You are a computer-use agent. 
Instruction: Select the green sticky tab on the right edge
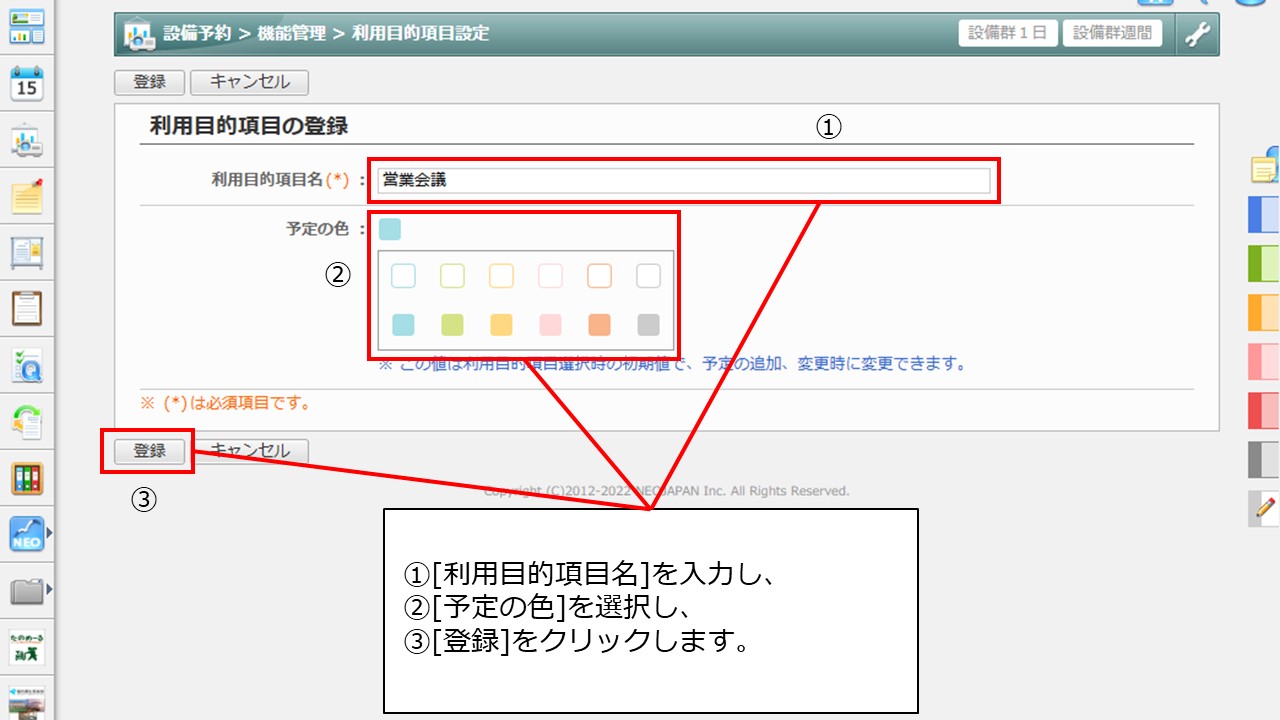coord(1264,263)
